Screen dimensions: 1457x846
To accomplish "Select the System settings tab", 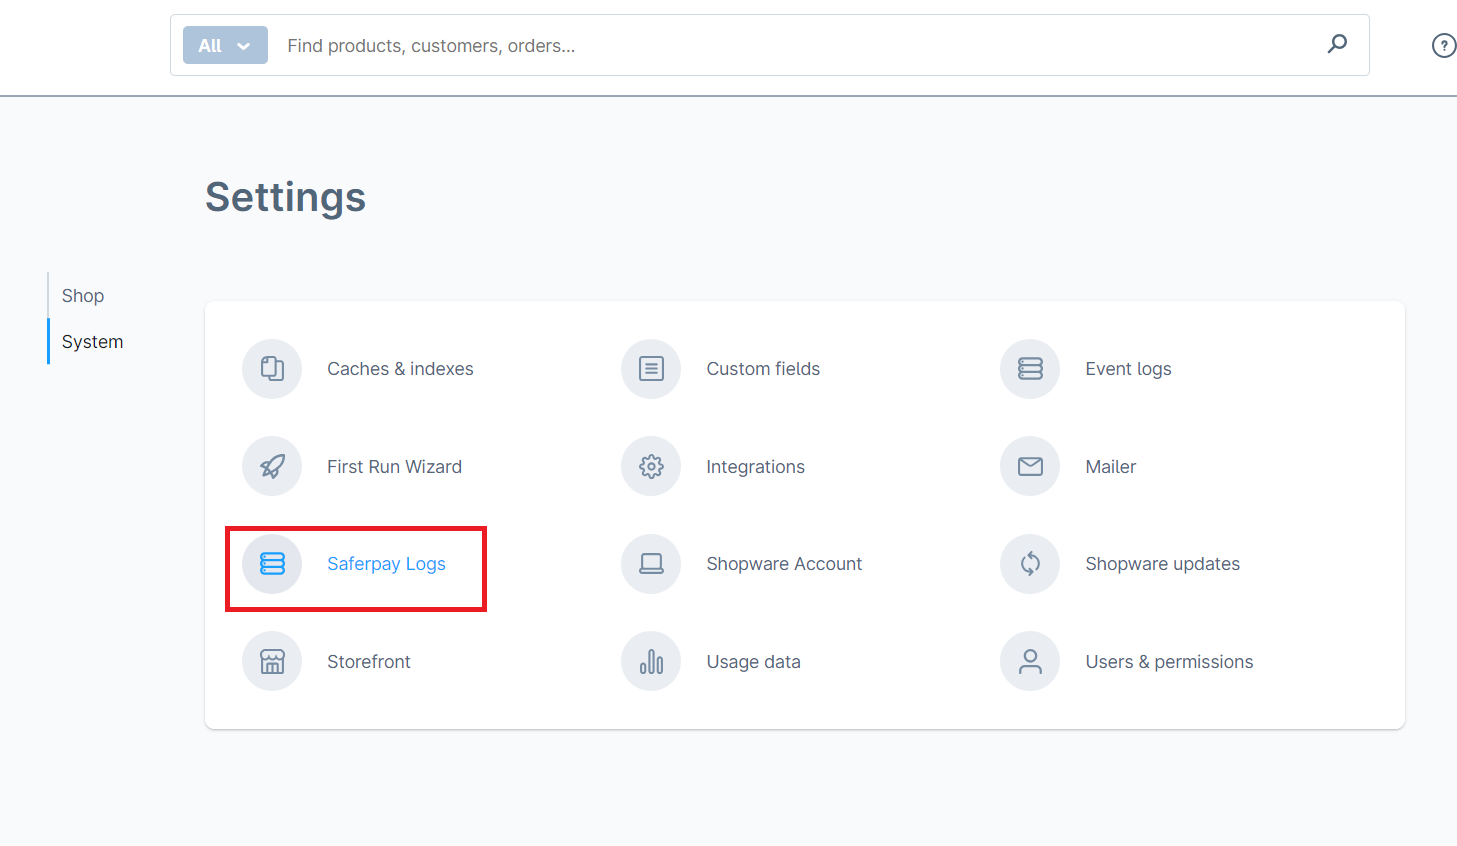I will [x=92, y=342].
